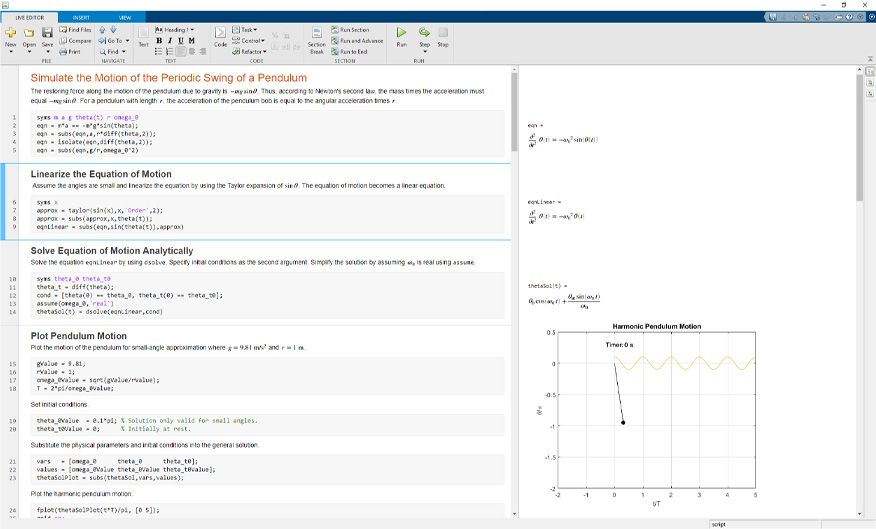Switch to the INSERT ribbon tab
The width and height of the screenshot is (876, 529).
click(80, 18)
